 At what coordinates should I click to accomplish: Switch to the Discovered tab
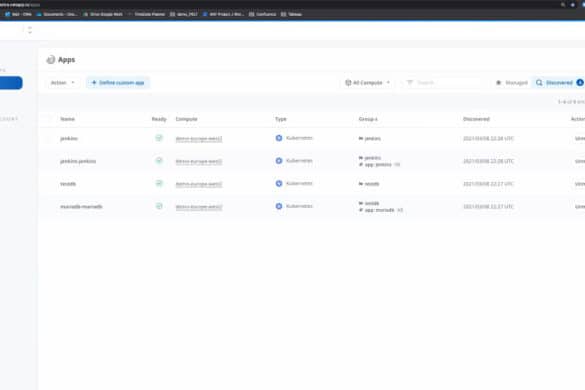click(559, 82)
